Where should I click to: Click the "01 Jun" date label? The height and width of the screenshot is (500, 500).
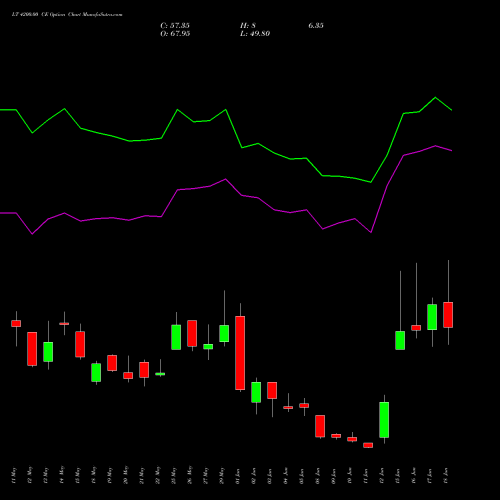click(238, 476)
